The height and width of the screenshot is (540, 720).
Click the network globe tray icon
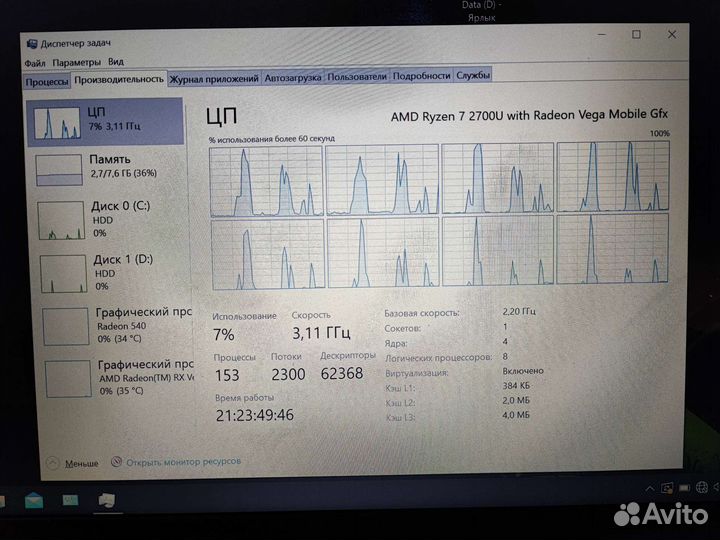[x=702, y=487]
